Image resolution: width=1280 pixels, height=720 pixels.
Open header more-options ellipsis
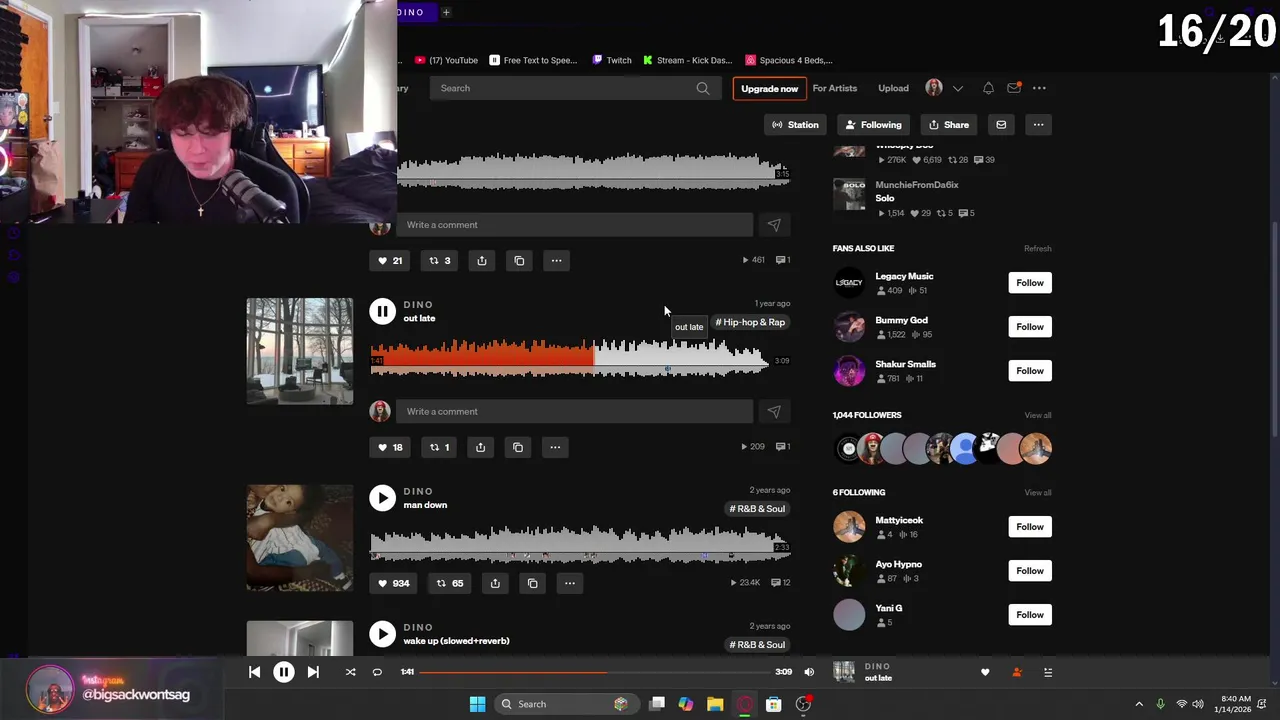click(1039, 88)
